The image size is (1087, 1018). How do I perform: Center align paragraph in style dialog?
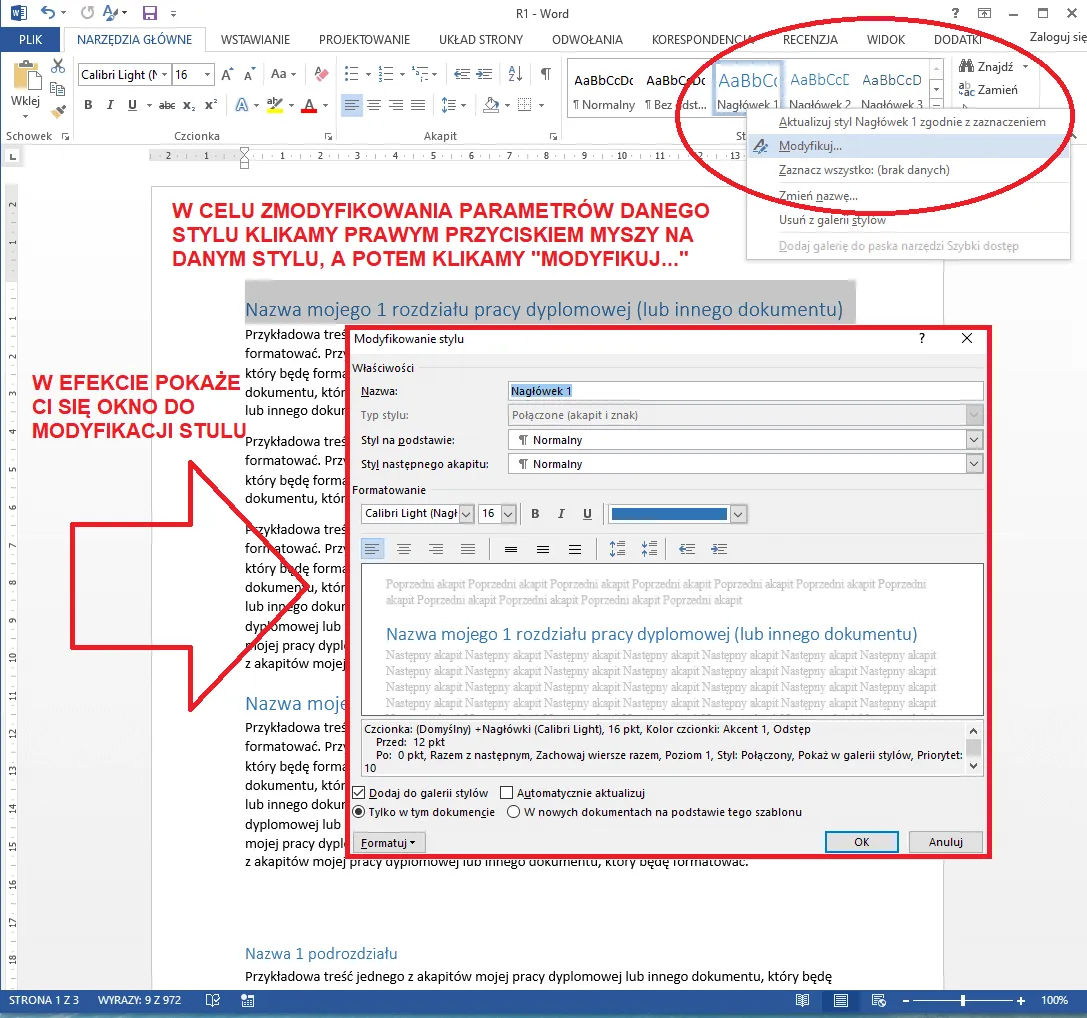pyautogui.click(x=404, y=549)
